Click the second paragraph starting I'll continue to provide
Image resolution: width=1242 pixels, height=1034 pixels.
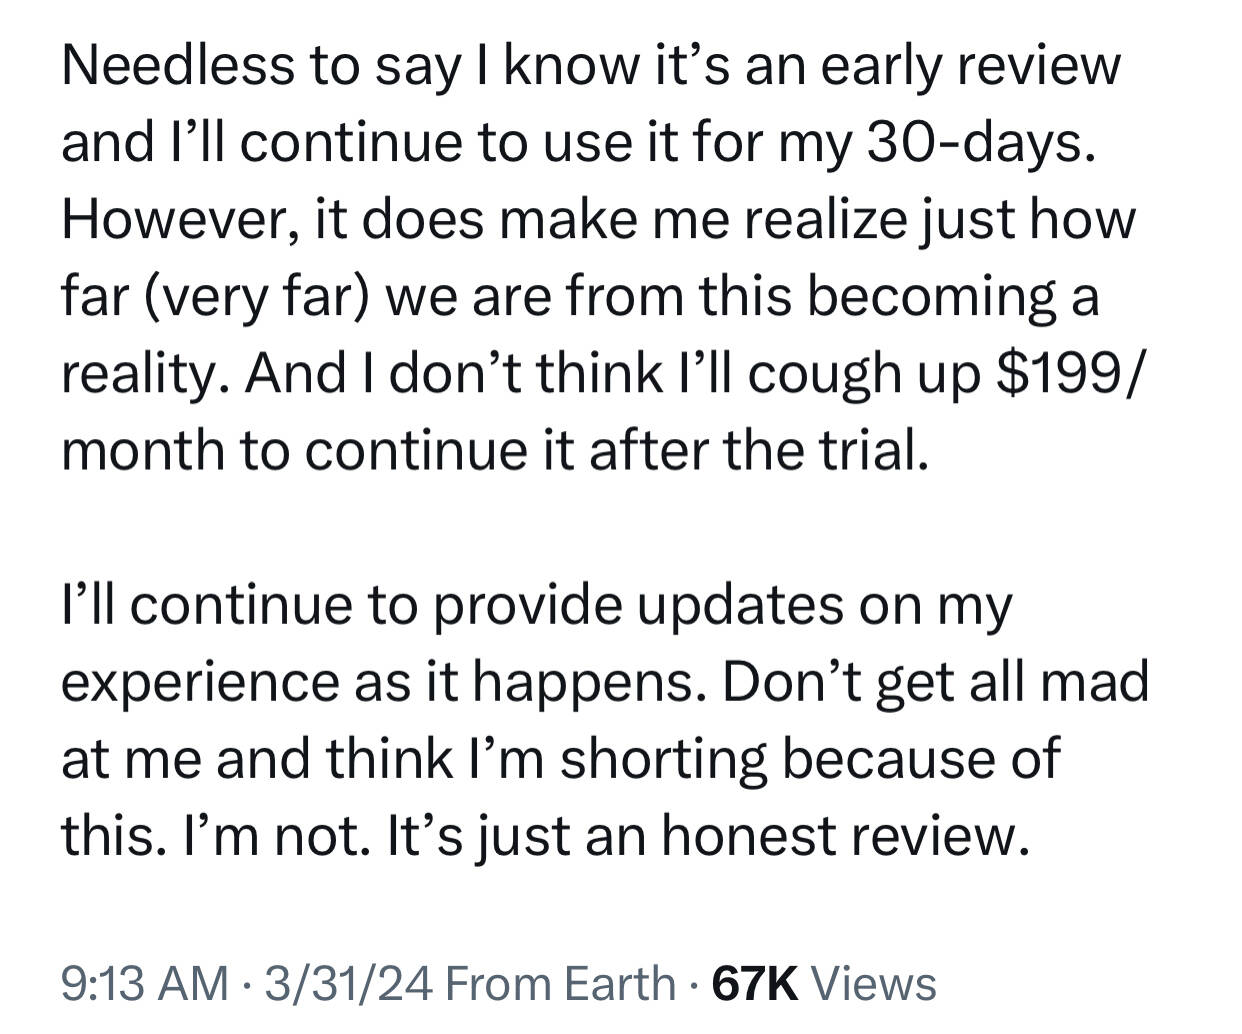[605, 720]
